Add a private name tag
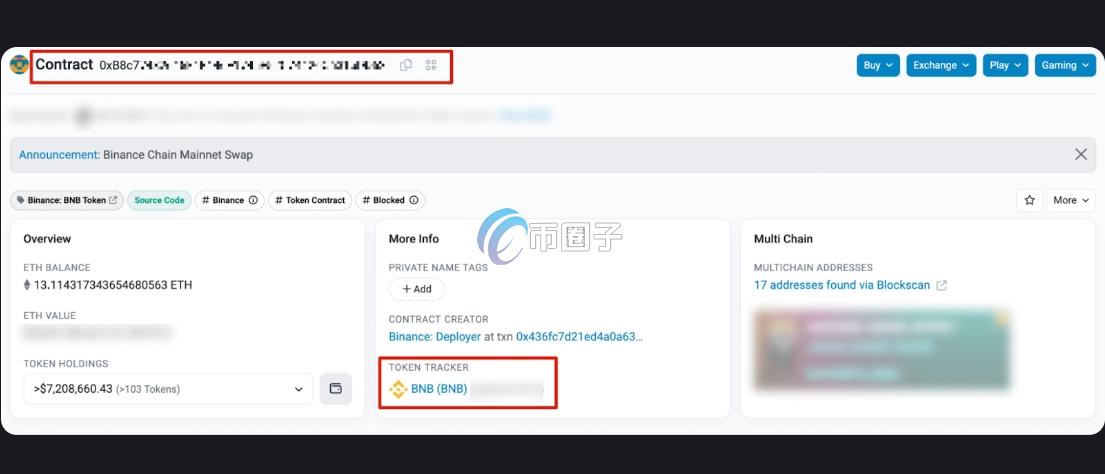 [x=416, y=289]
